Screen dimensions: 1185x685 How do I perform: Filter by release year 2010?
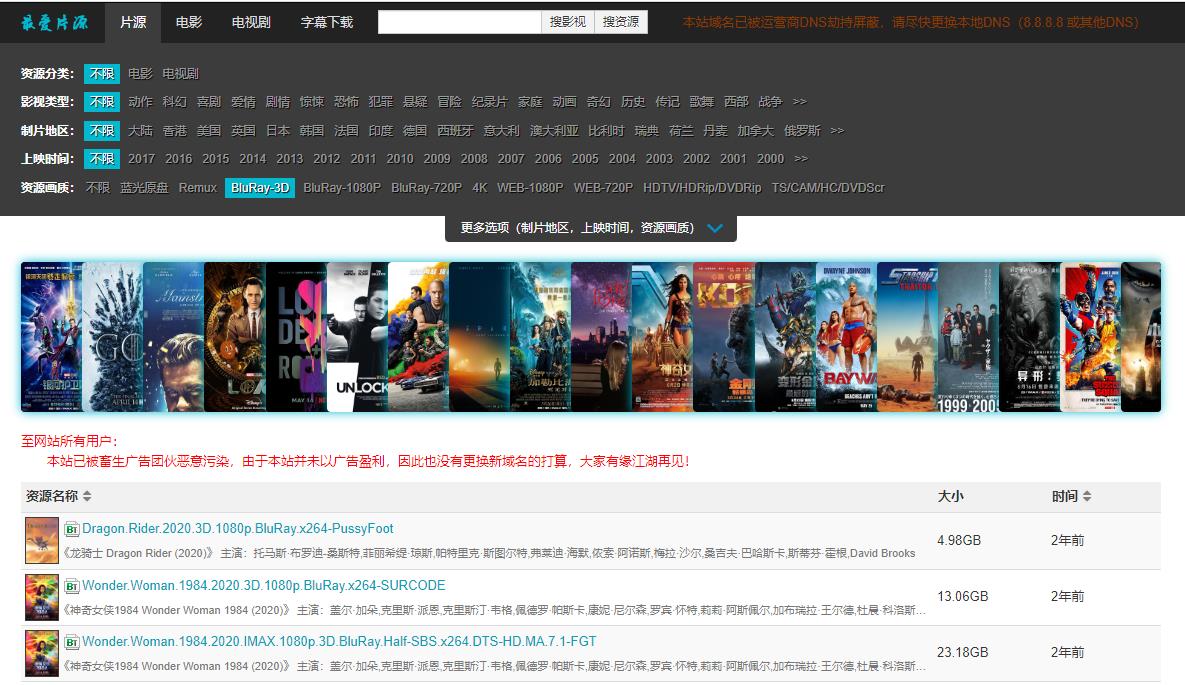400,159
